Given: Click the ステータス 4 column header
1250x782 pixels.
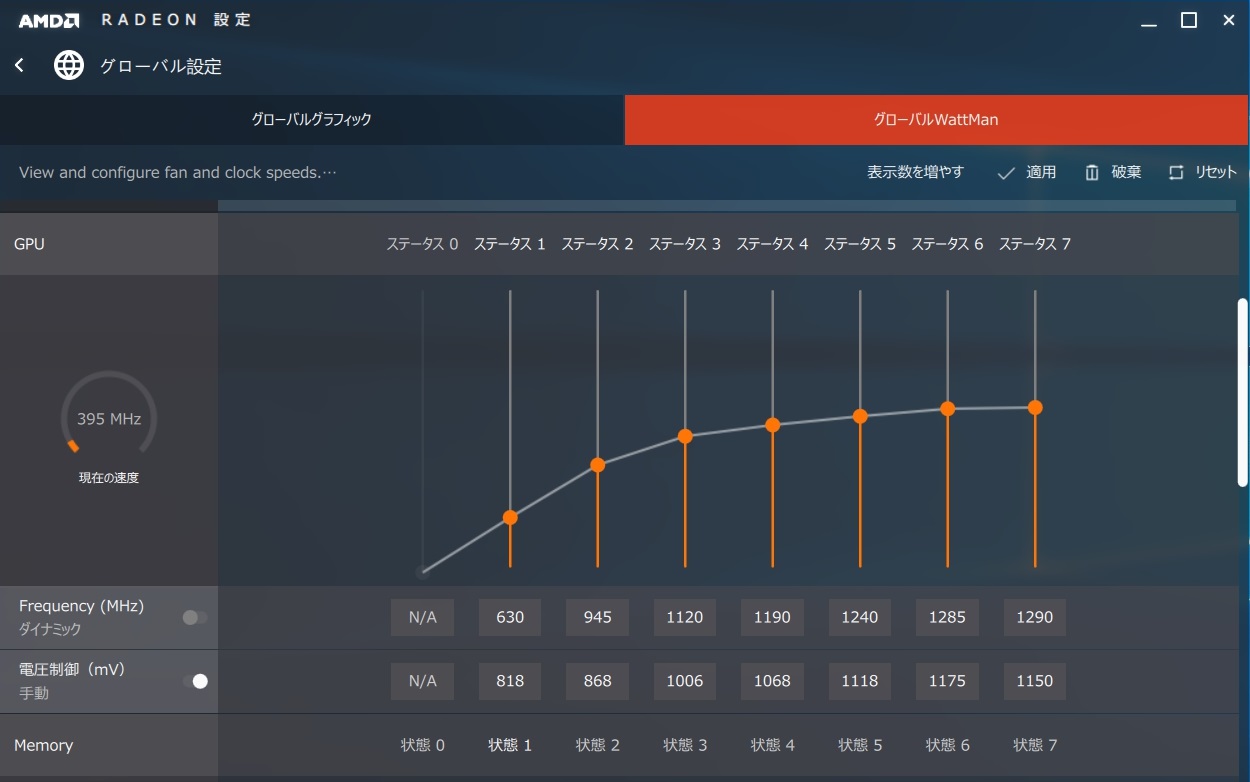Looking at the screenshot, I should (773, 244).
